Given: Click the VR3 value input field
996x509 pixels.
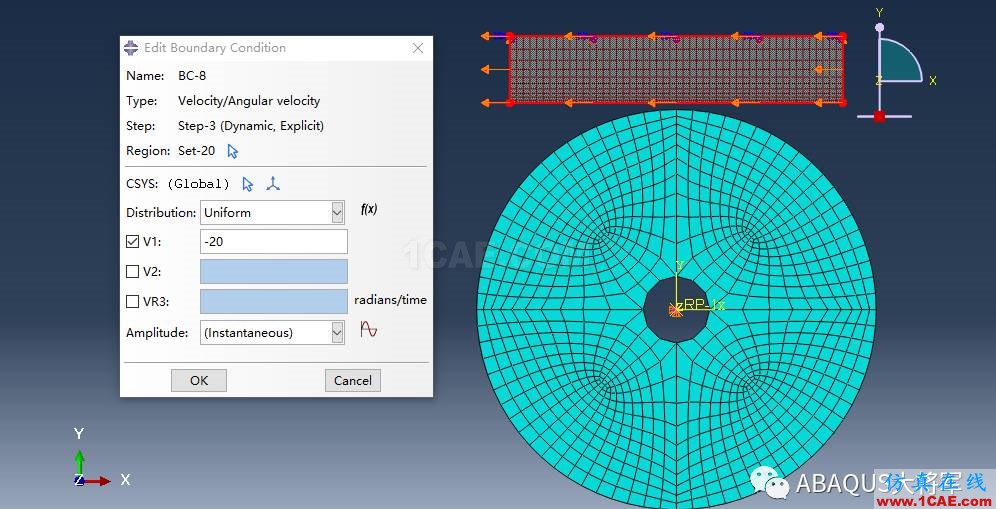Looking at the screenshot, I should point(274,301).
